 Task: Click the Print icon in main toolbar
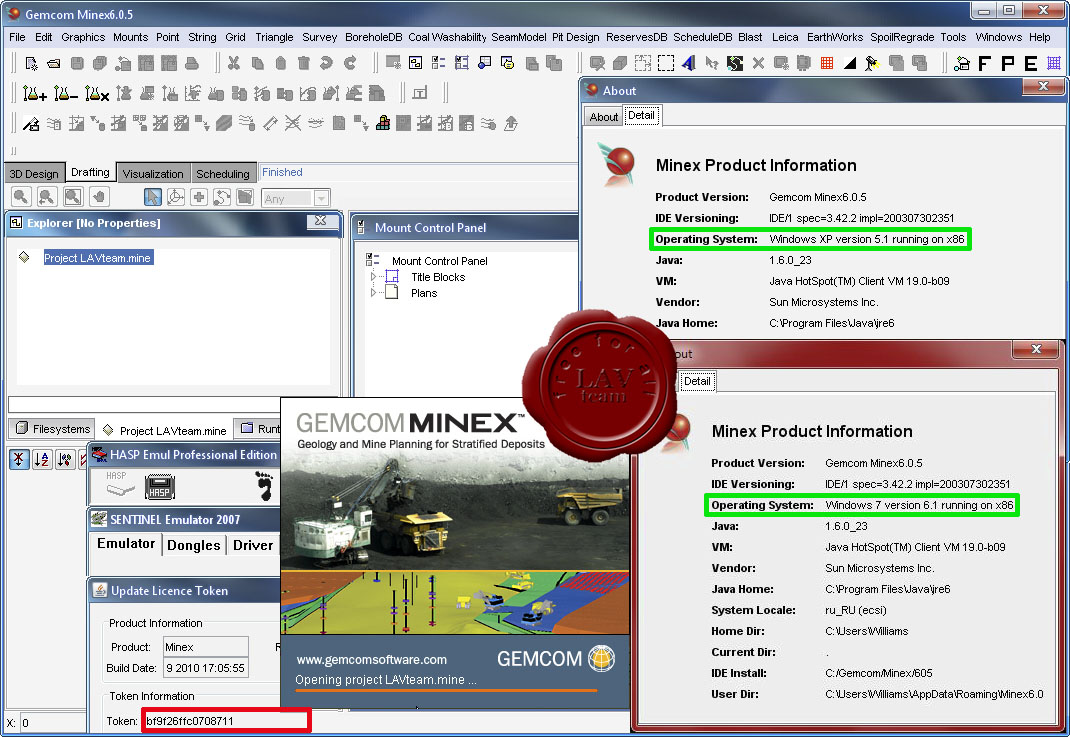(x=192, y=63)
